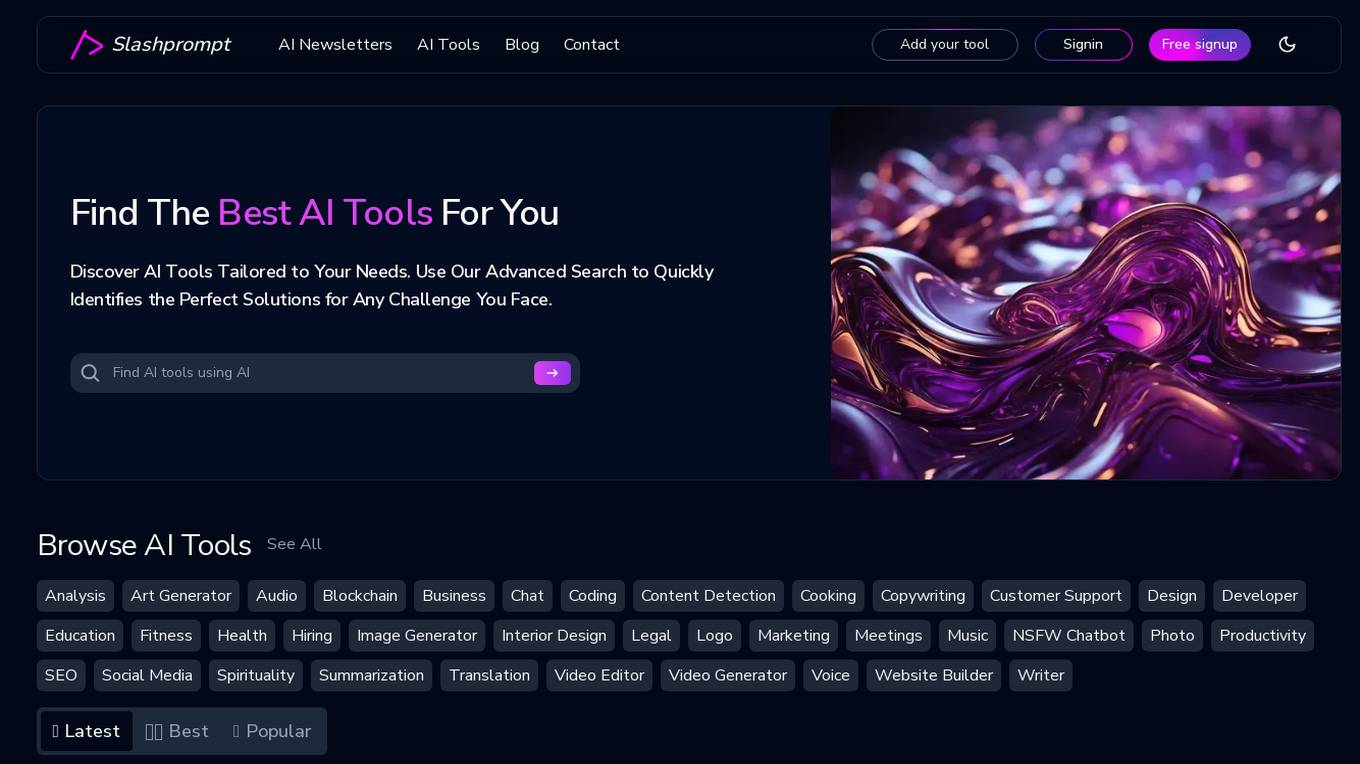Screen dimensions: 1360x764
Task: Select the Developer category tag
Action: (1260, 596)
